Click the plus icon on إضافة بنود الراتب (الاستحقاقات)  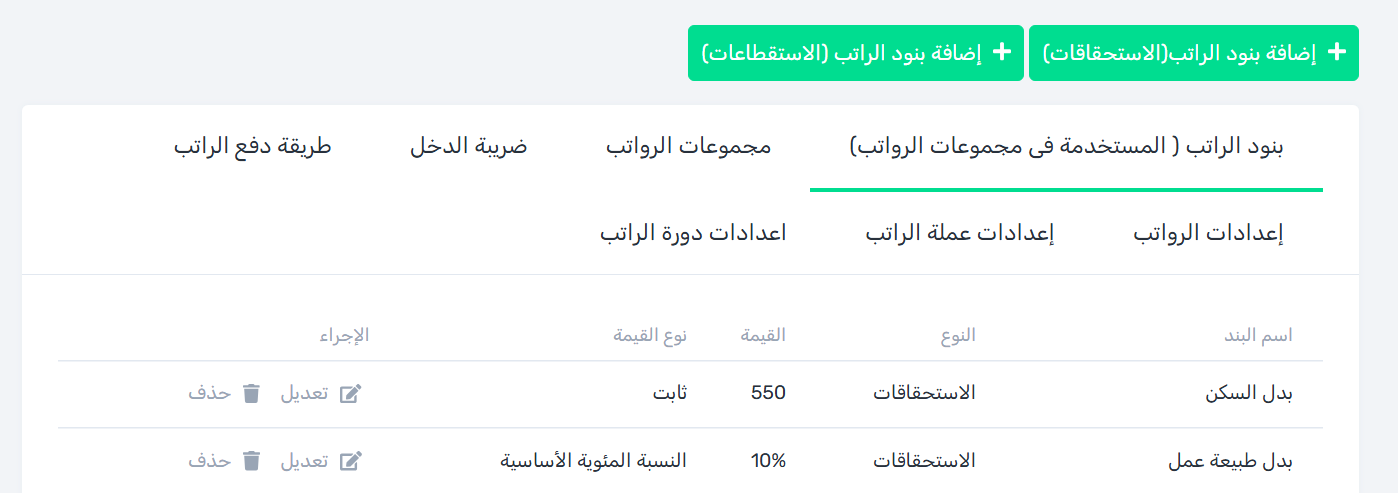coord(1336,53)
